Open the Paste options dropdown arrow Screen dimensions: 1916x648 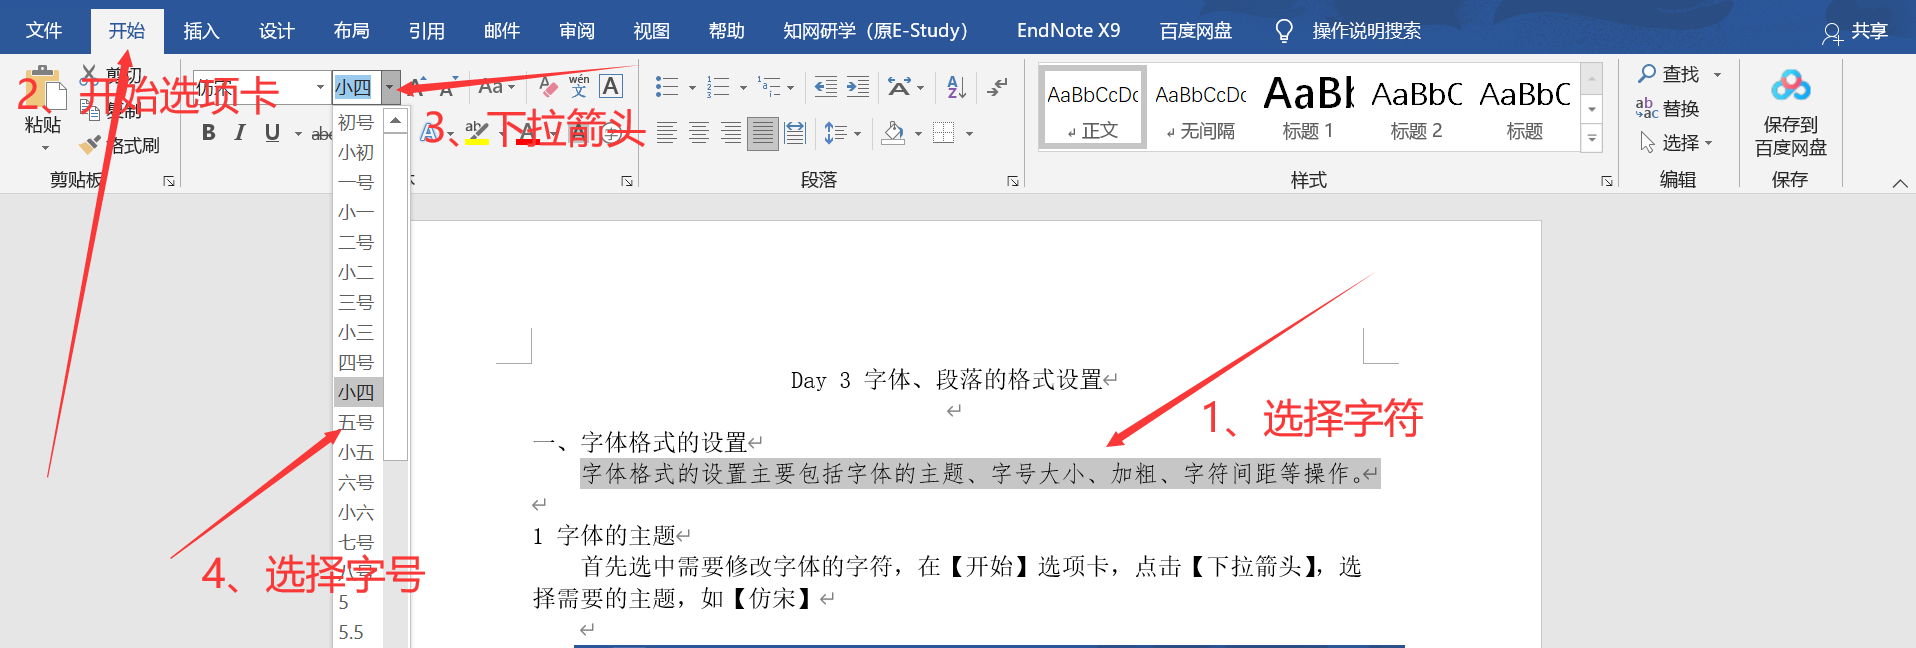pos(45,148)
